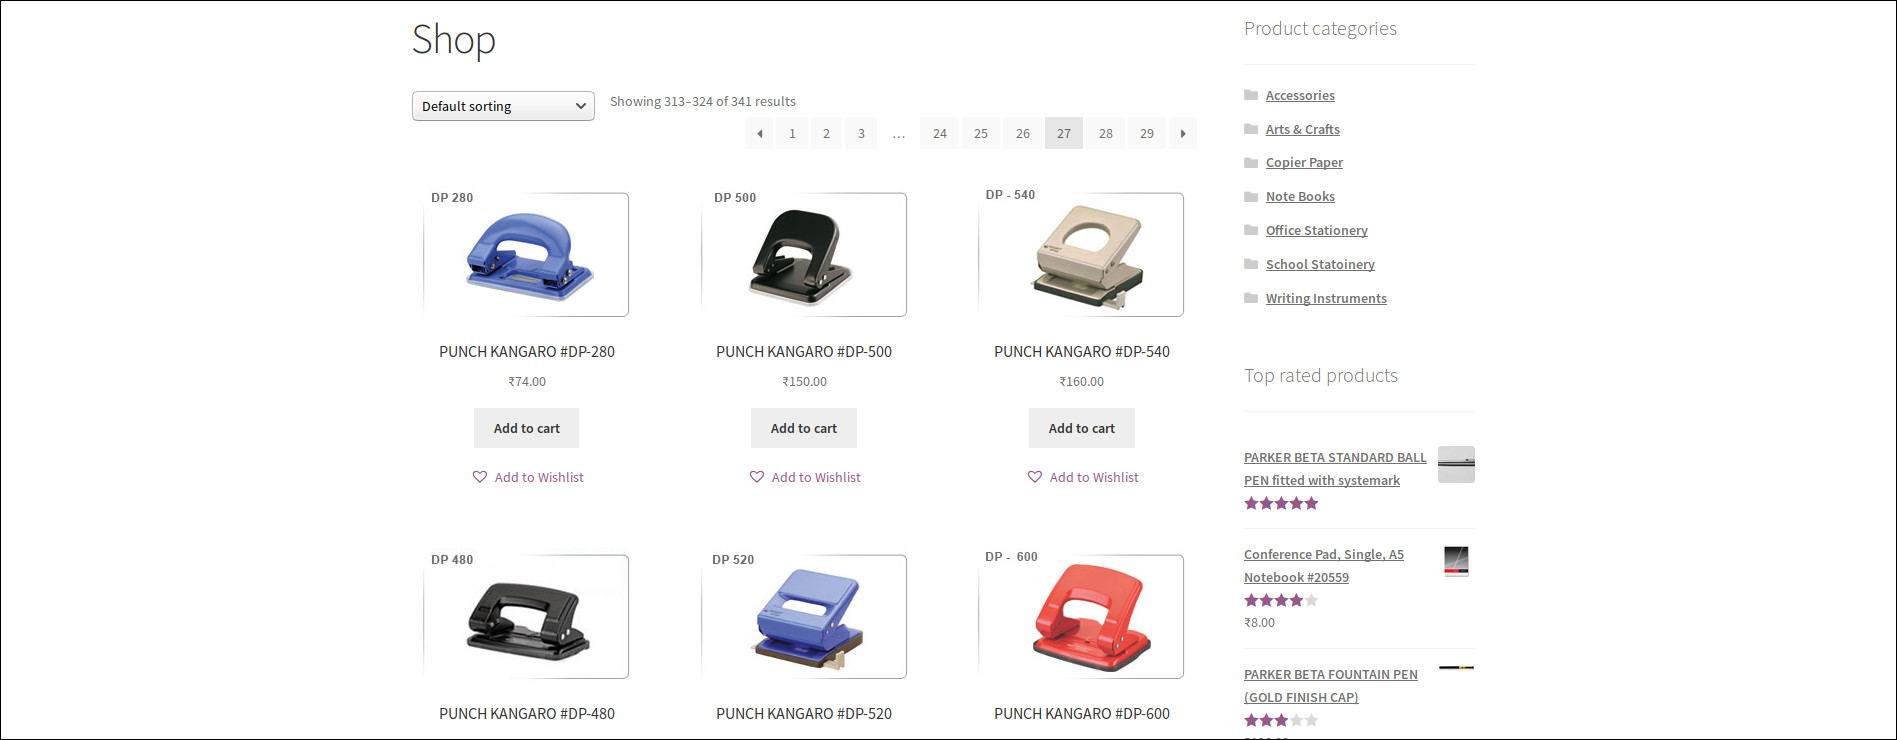Select current page 27 in pagination
Screen dimensions: 1897x740
pyautogui.click(x=1064, y=133)
